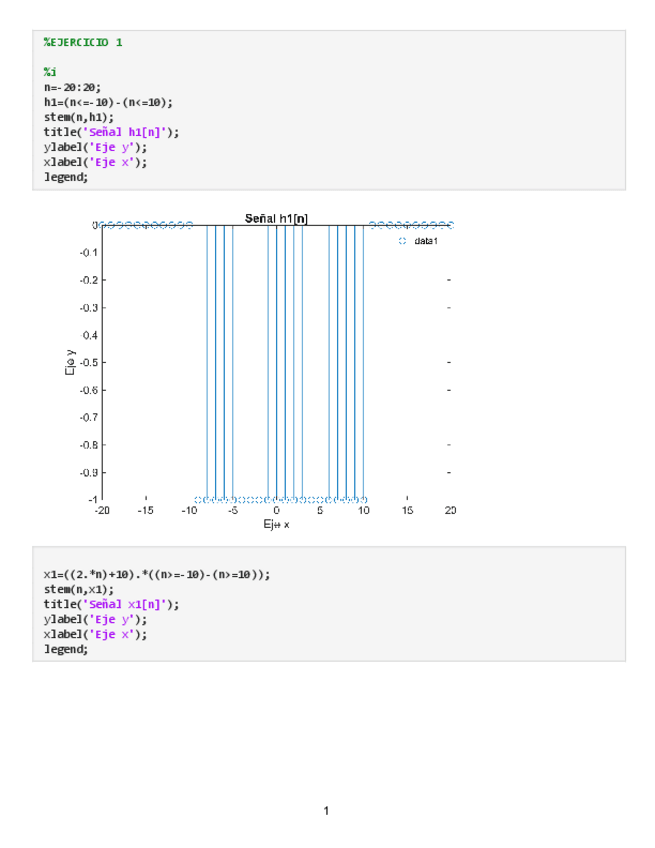Viewport: 655px width, 848px height.
Task: Click the Eje x label below the plot
Action: point(276,524)
